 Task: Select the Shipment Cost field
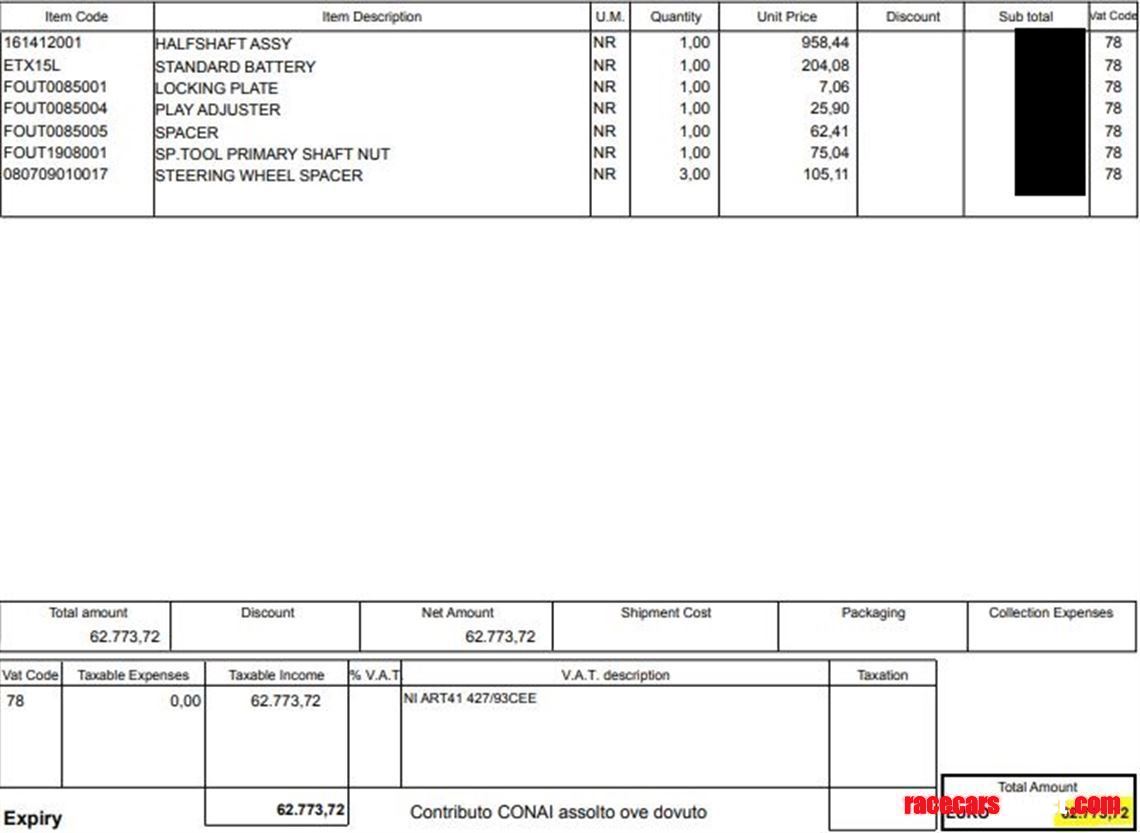point(665,626)
